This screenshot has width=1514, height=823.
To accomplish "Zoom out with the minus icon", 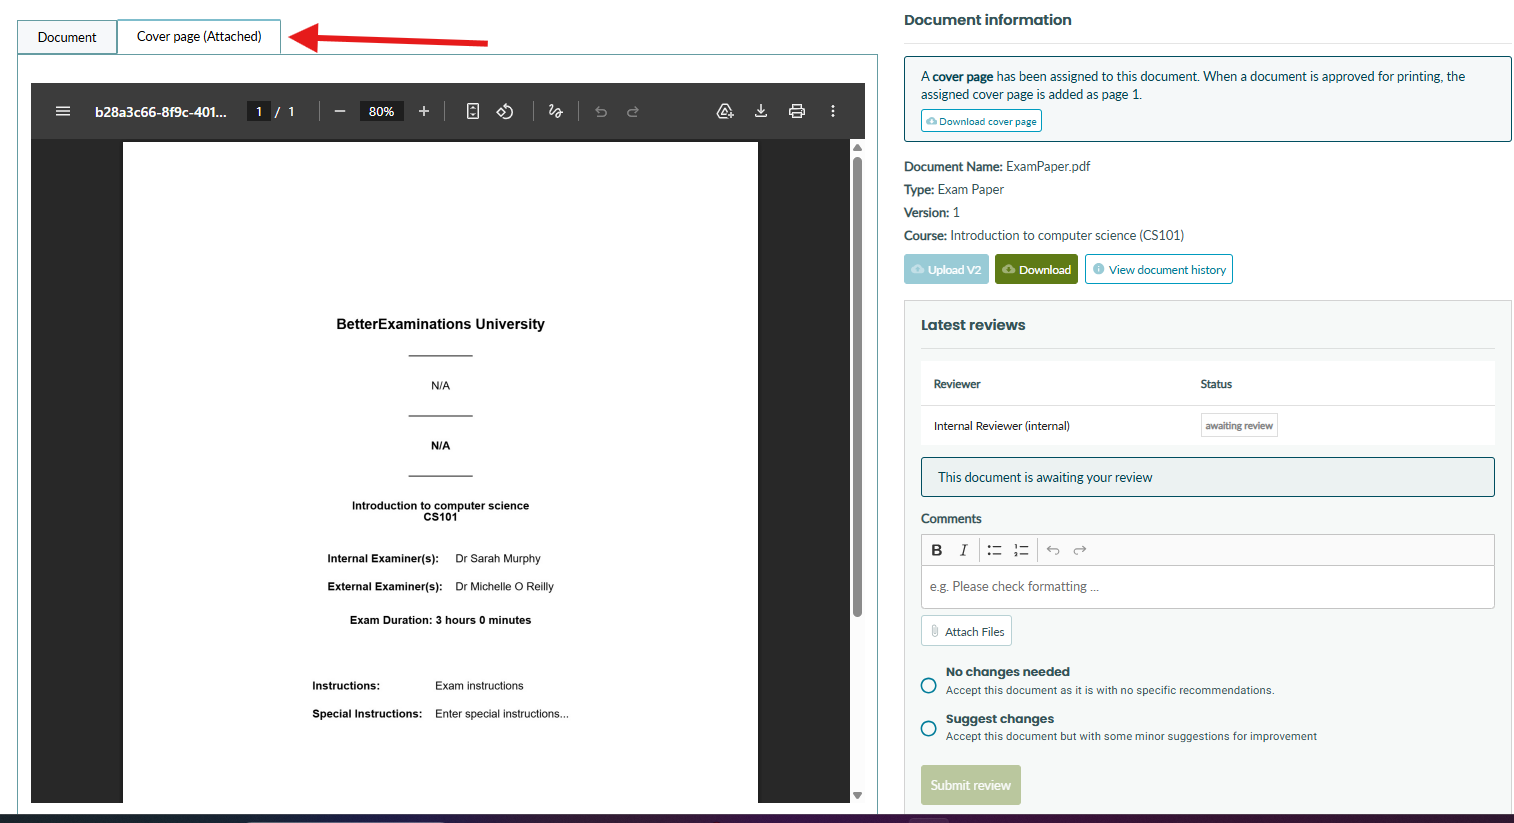I will [340, 111].
